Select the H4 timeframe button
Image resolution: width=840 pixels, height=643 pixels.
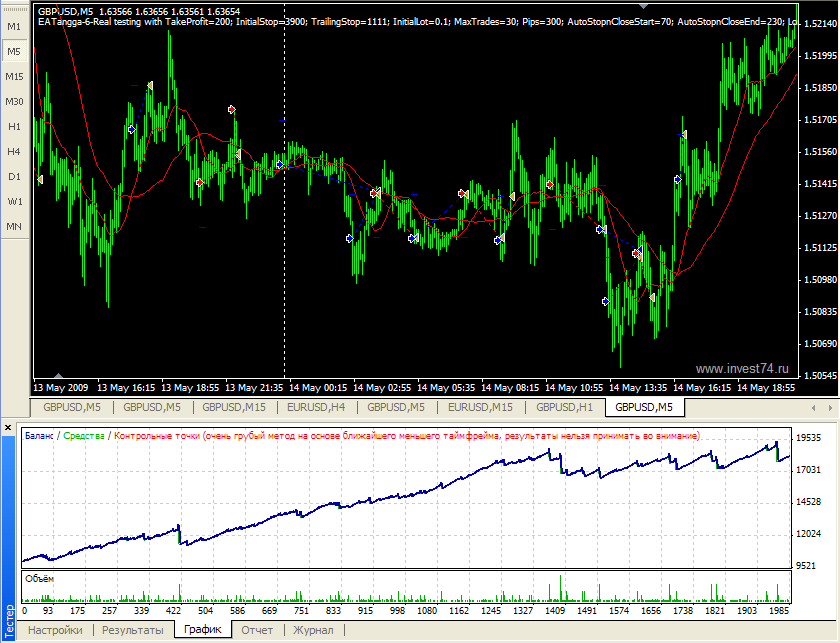14,151
